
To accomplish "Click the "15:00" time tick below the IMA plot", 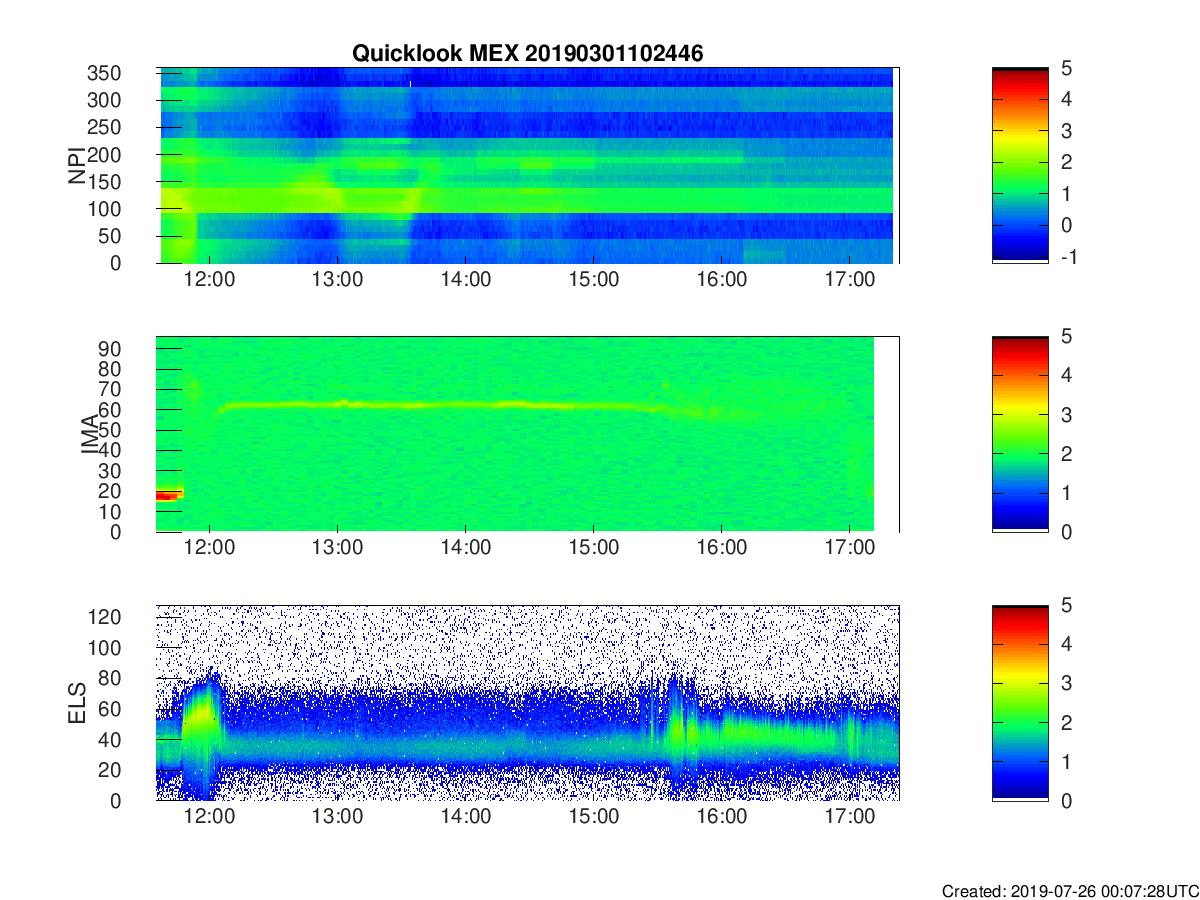I will click(593, 548).
